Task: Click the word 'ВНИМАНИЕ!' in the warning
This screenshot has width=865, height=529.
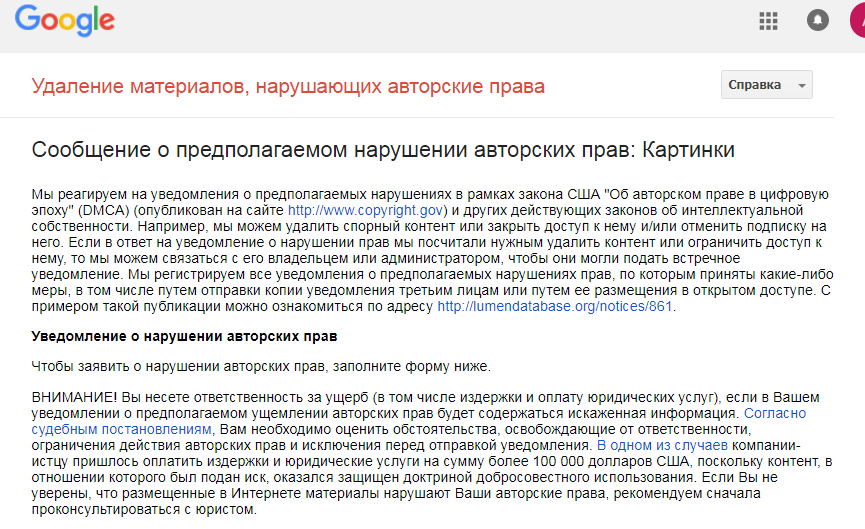Action: [x=74, y=397]
